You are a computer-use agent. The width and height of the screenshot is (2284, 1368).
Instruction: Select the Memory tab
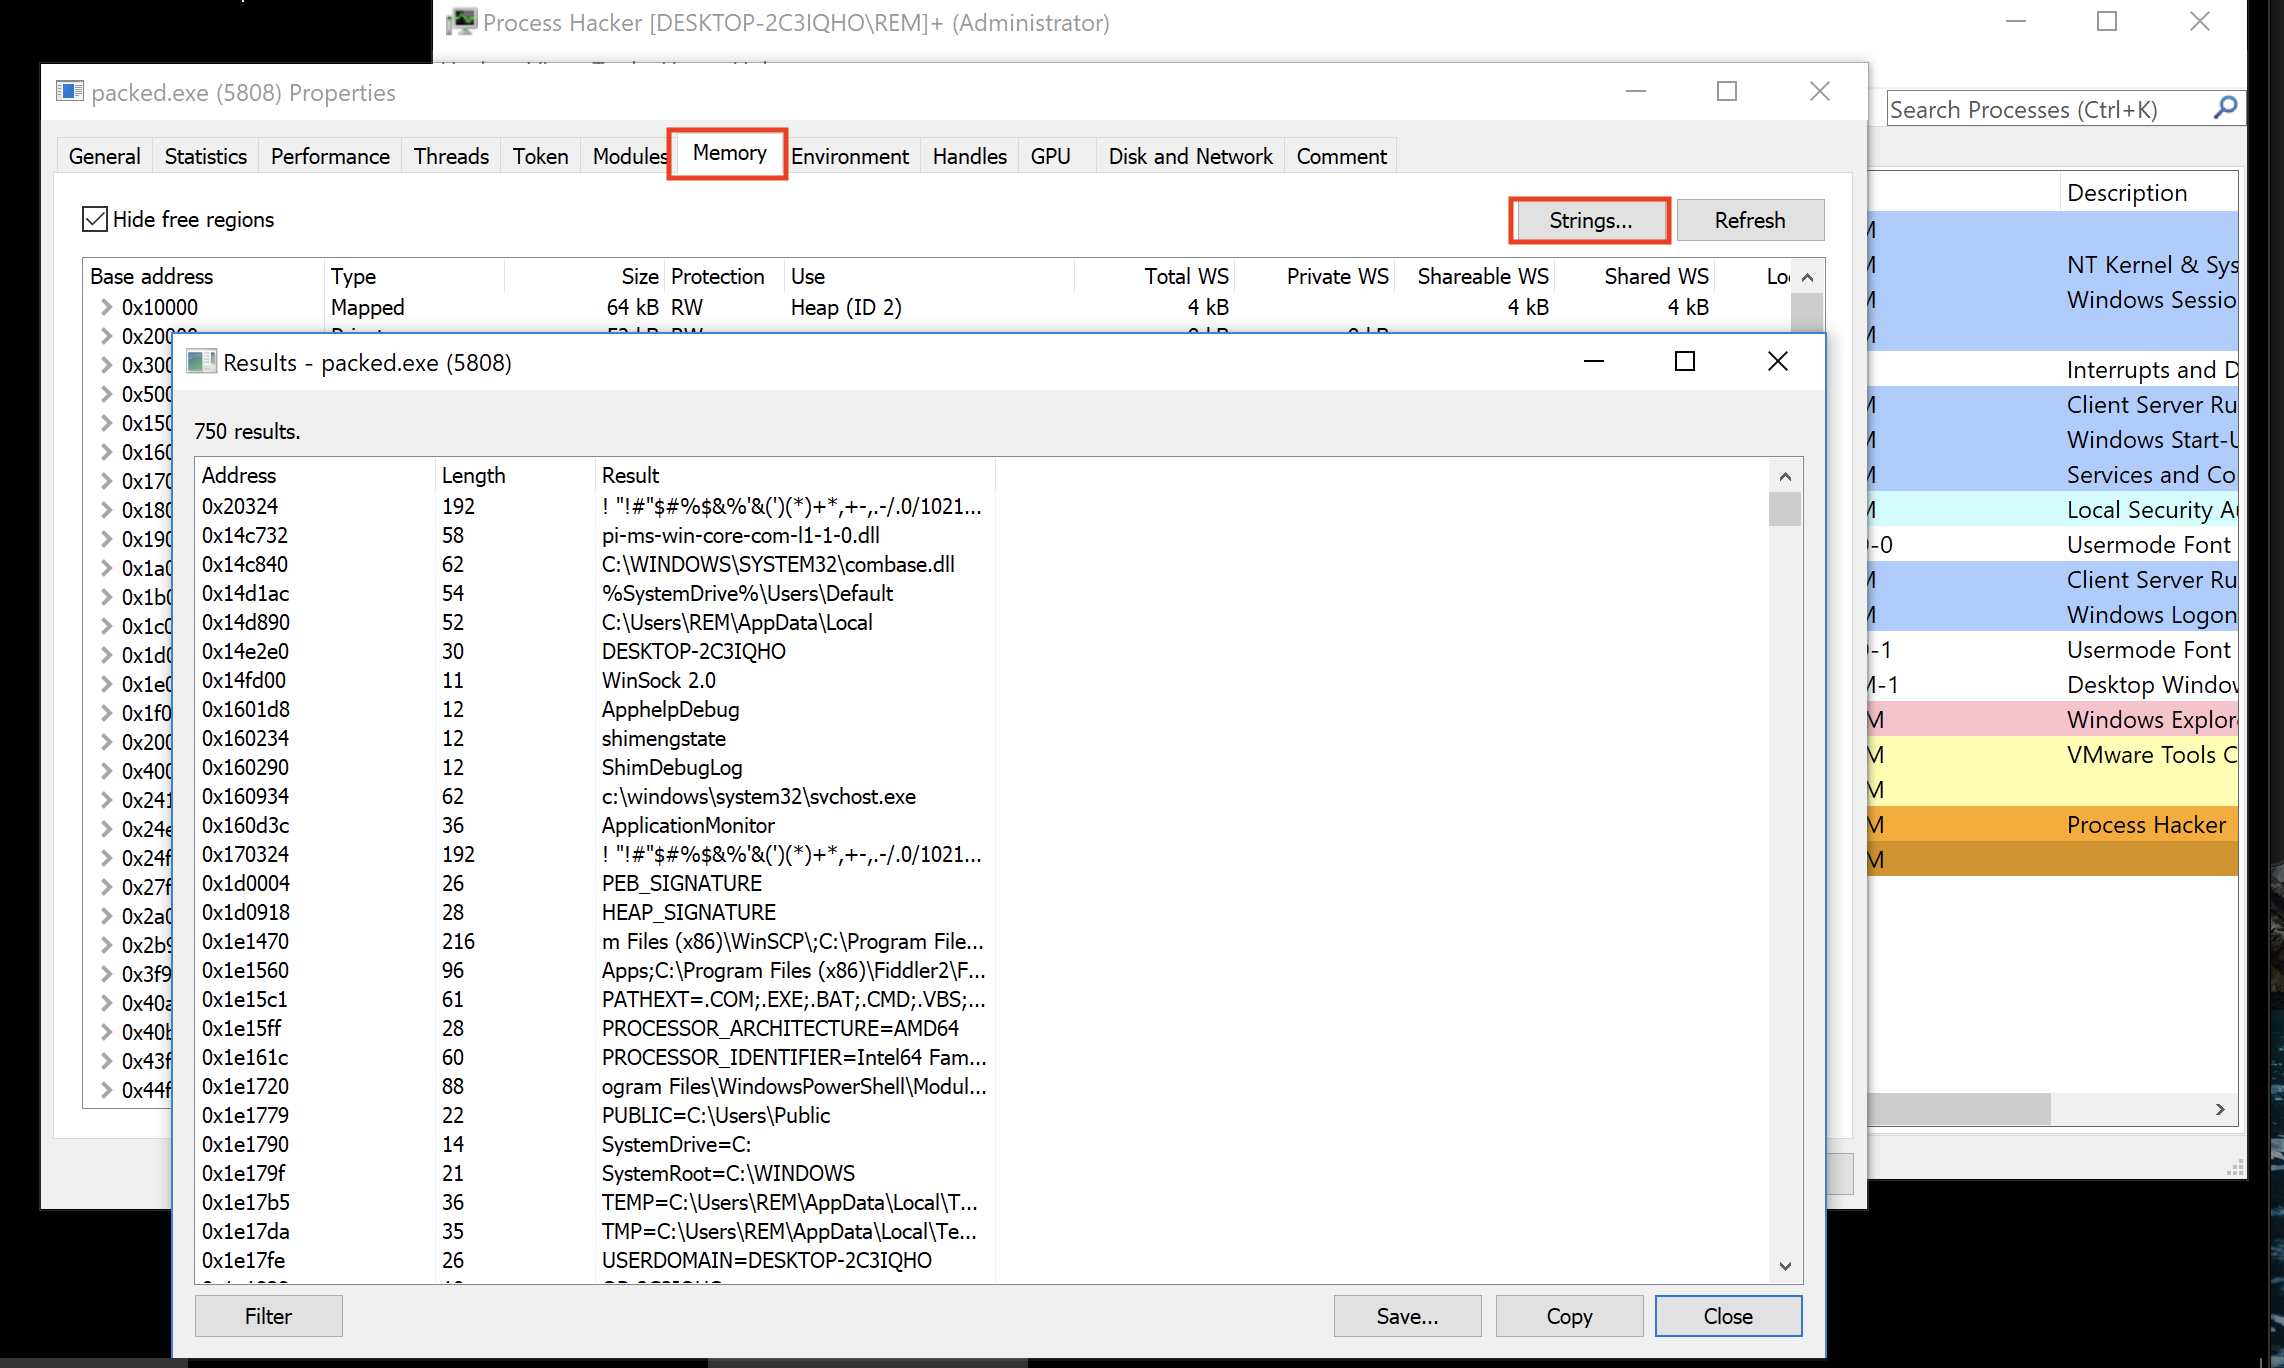tap(729, 153)
